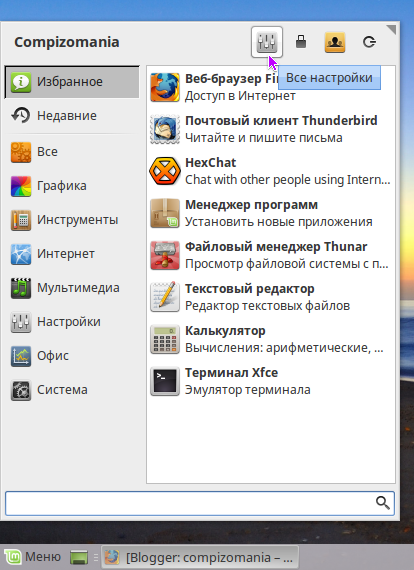Click 'Менеджер программ' entry title
This screenshot has height=570, width=414.
point(251,205)
